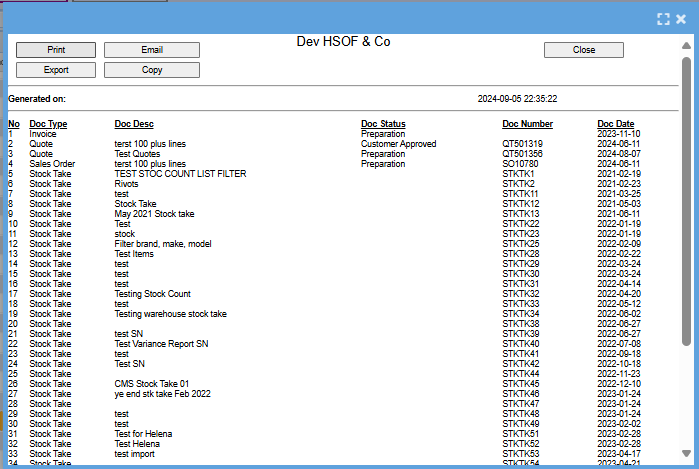Click the No column header

click(13, 124)
